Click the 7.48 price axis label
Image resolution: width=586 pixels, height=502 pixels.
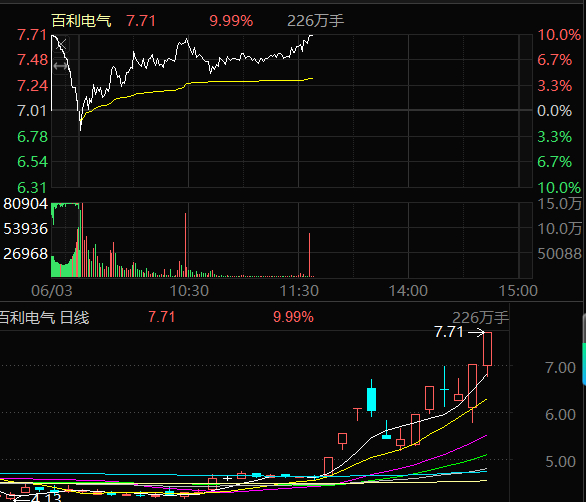pos(33,60)
